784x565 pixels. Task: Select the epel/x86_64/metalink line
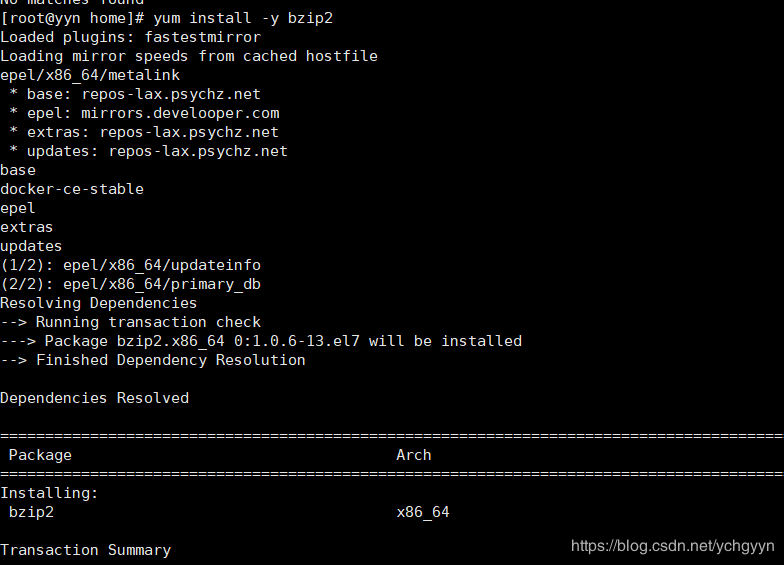[x=90, y=76]
